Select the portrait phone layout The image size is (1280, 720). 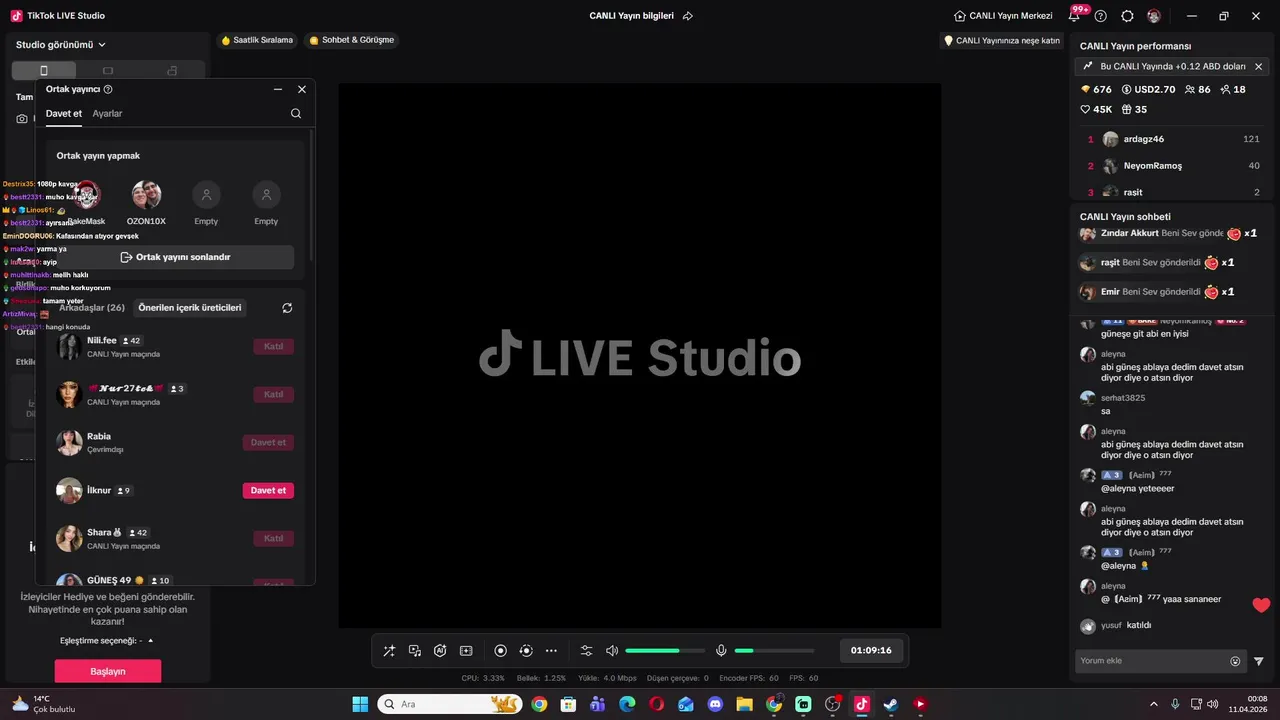point(43,70)
